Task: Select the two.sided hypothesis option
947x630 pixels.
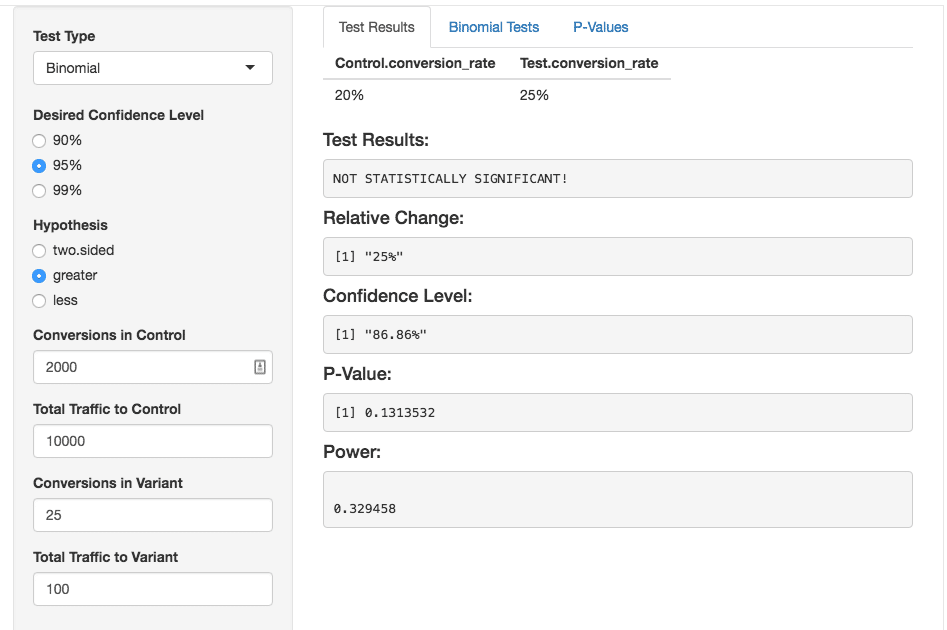Action: click(x=39, y=251)
